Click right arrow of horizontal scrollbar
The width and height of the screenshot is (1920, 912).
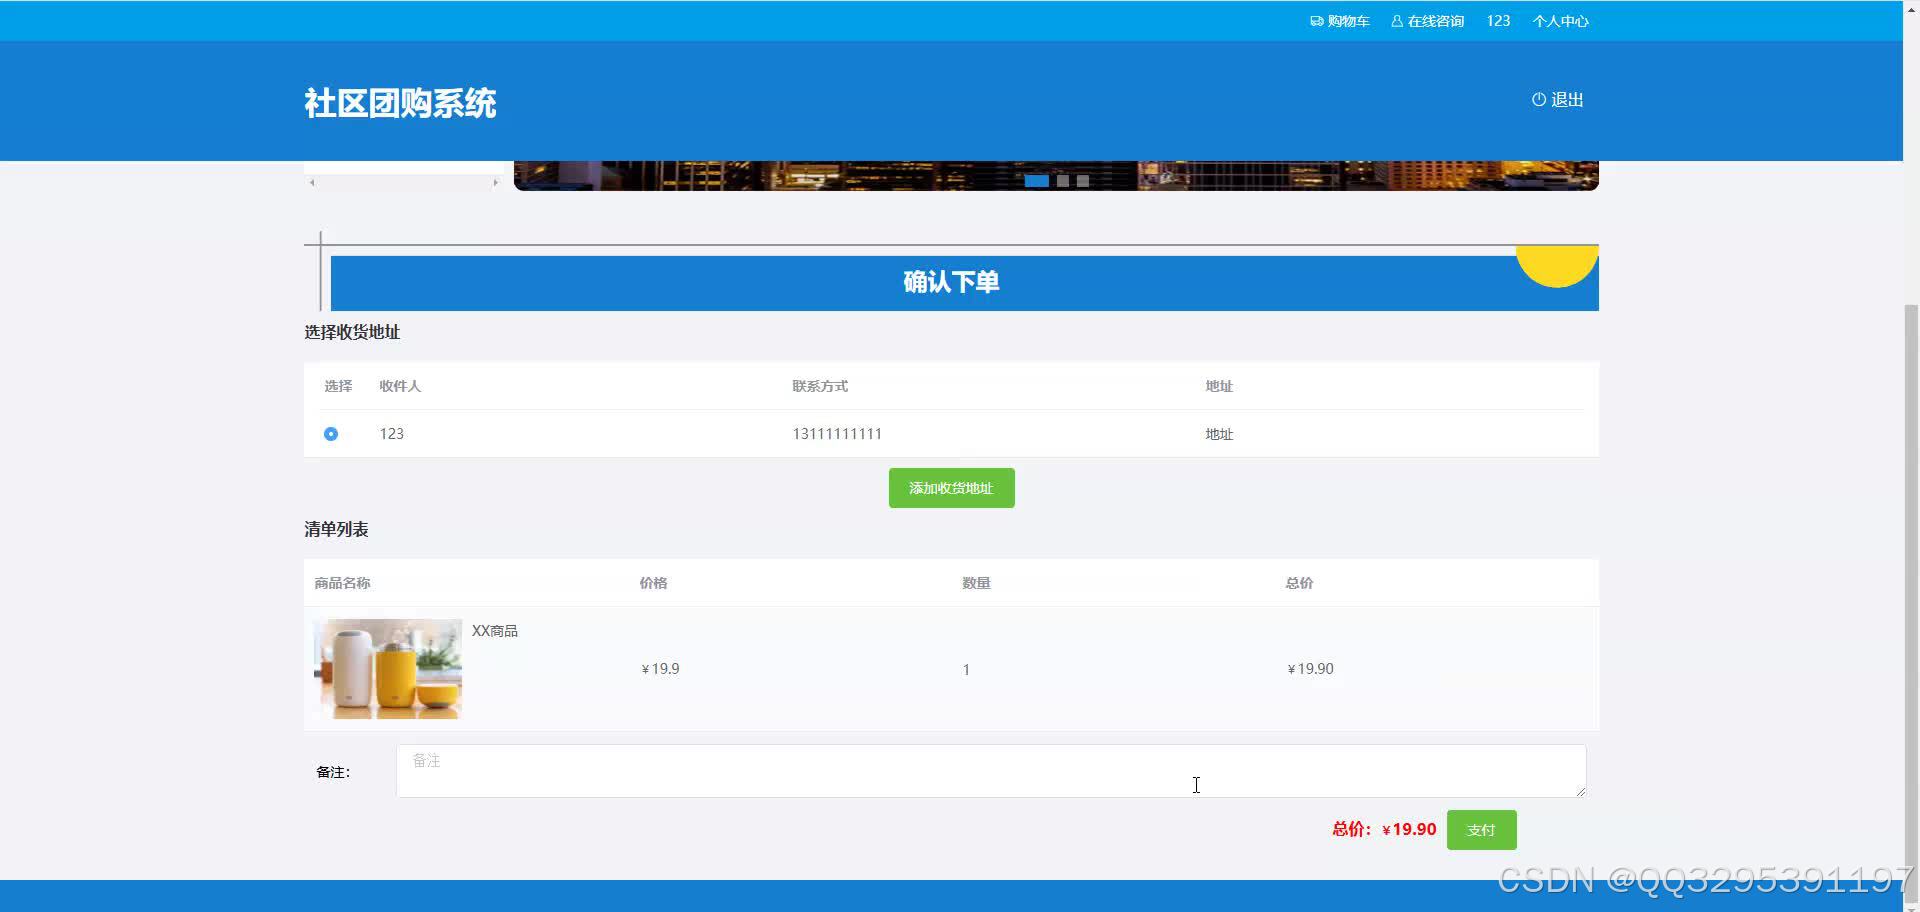pos(495,182)
